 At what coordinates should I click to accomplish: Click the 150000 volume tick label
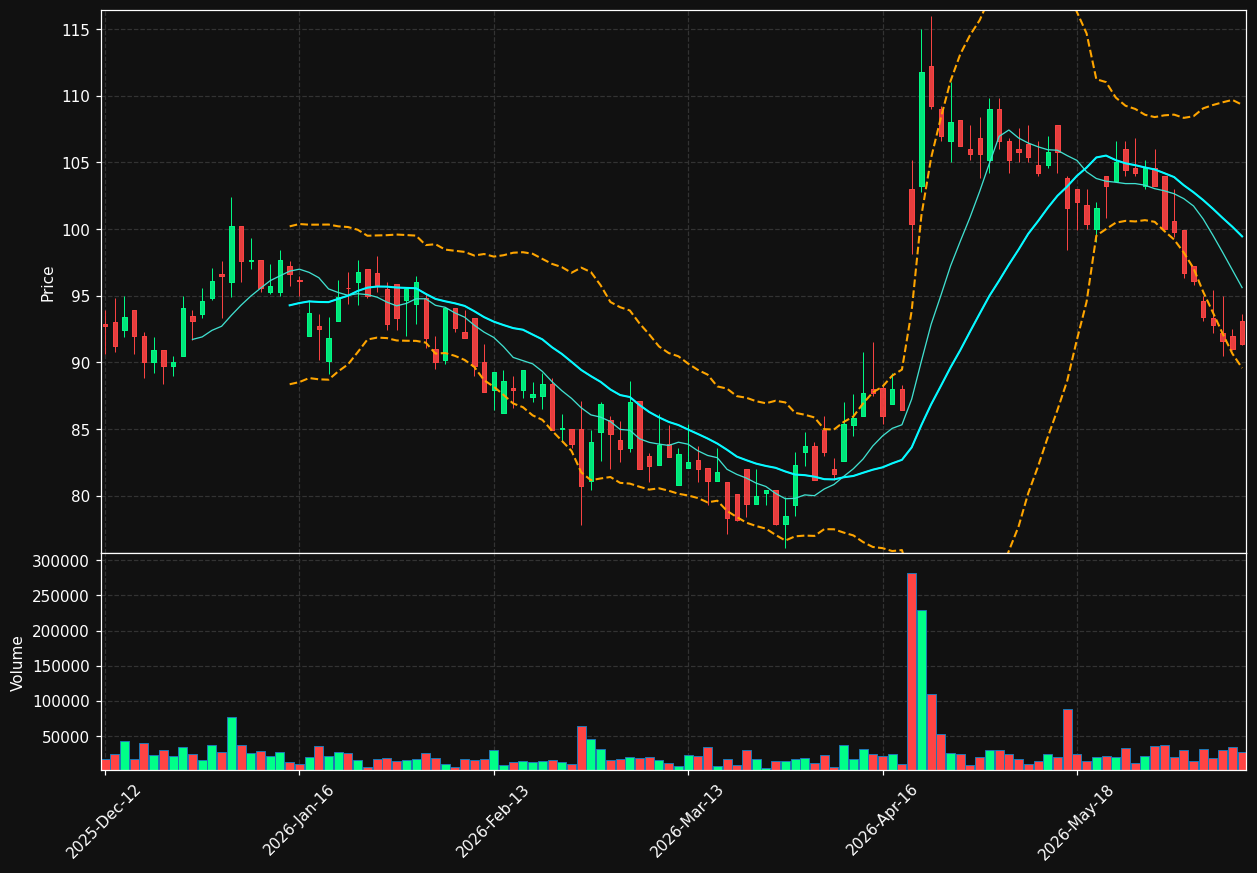(x=62, y=667)
